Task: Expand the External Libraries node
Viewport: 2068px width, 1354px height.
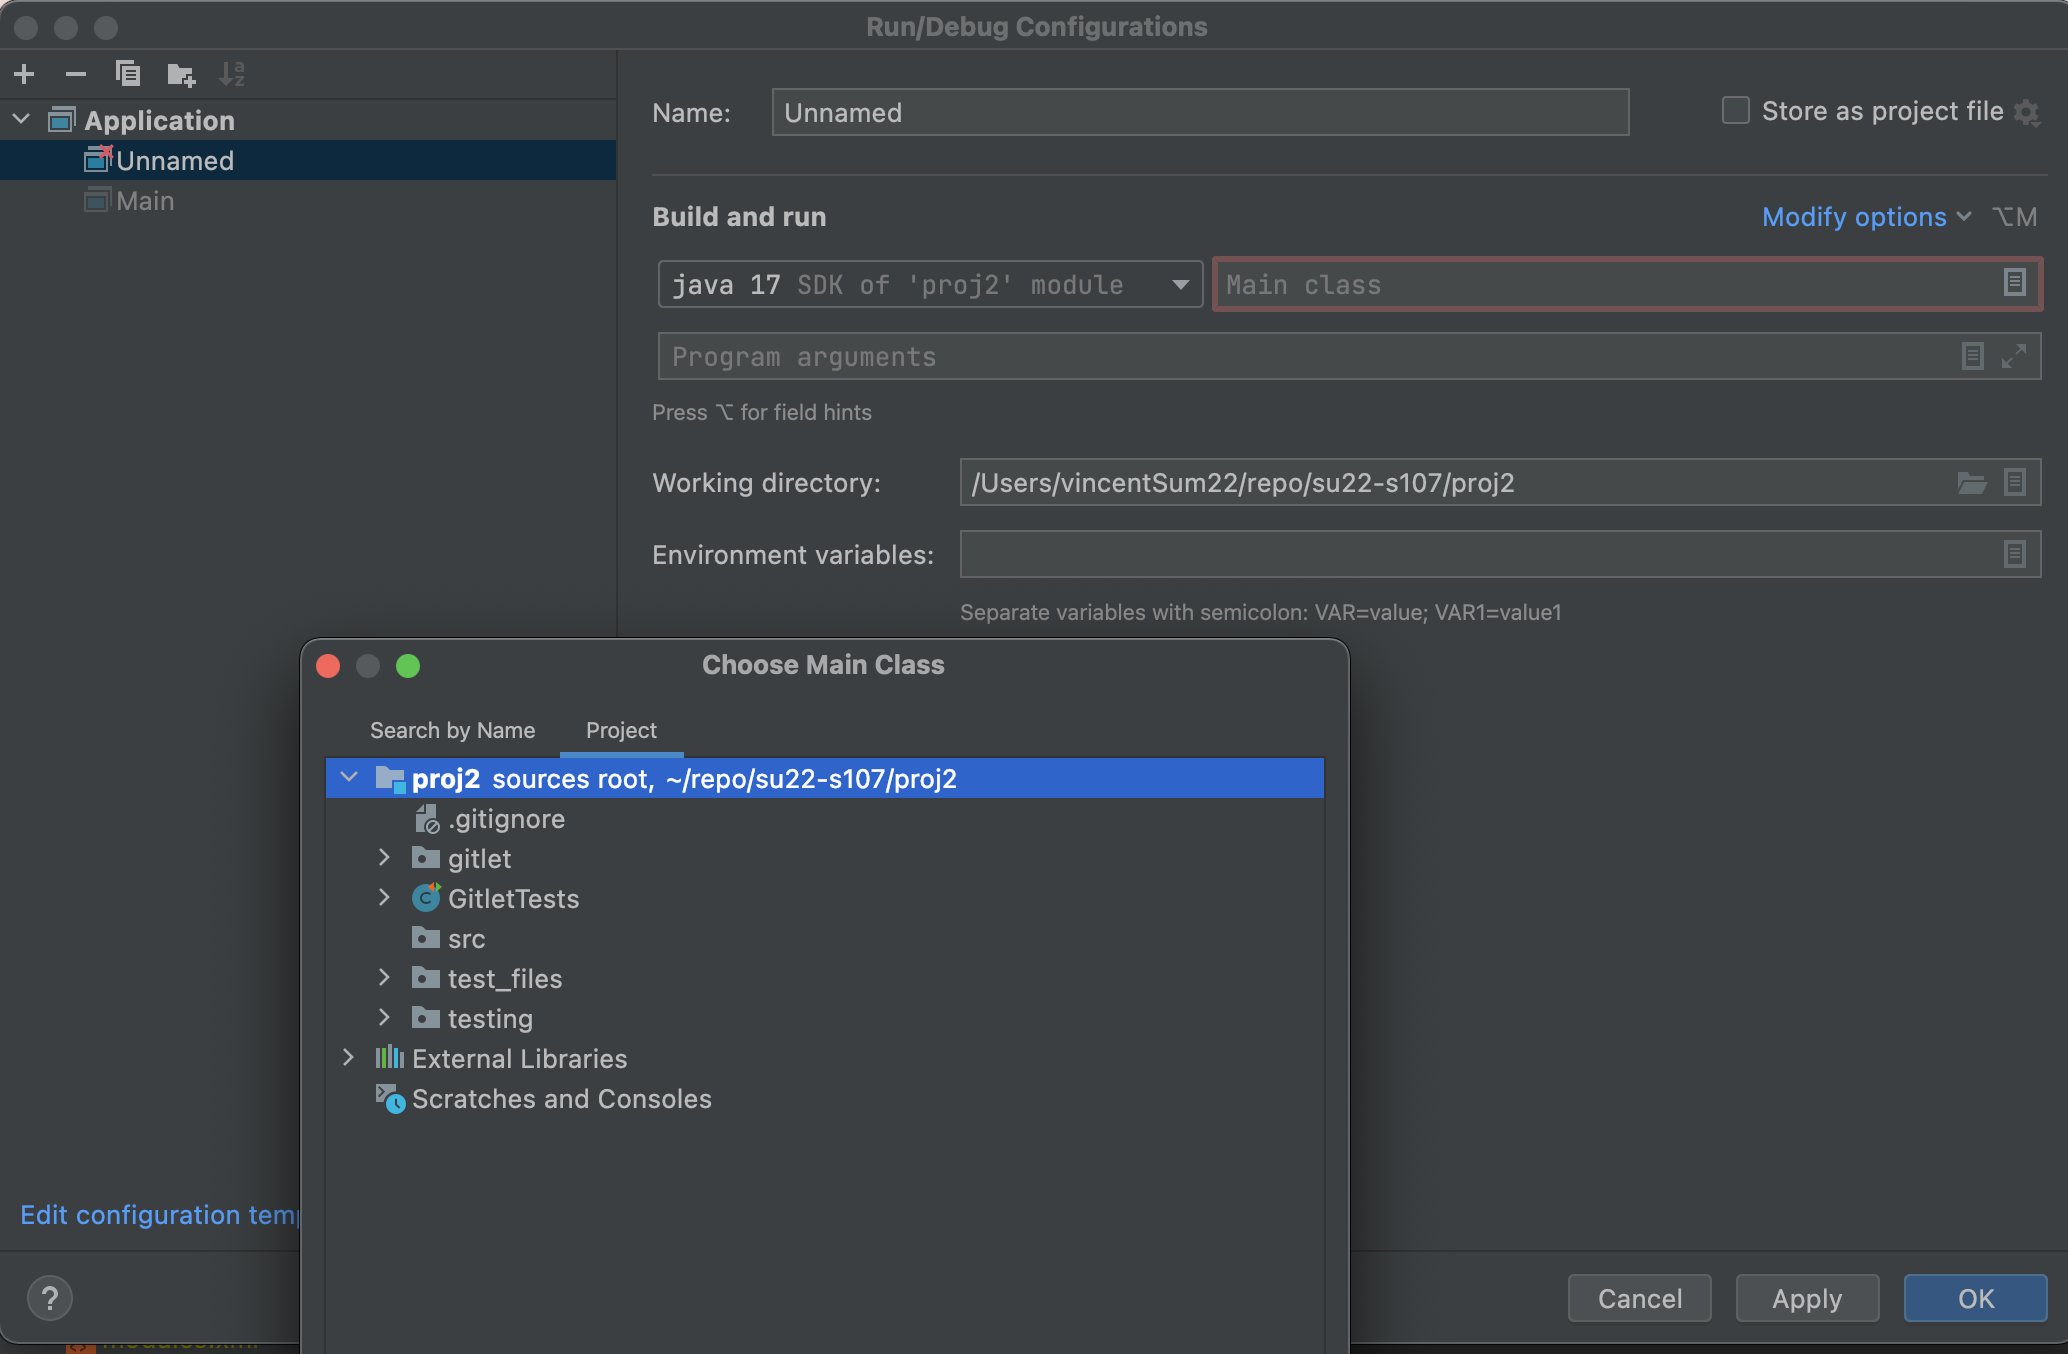Action: click(x=348, y=1058)
